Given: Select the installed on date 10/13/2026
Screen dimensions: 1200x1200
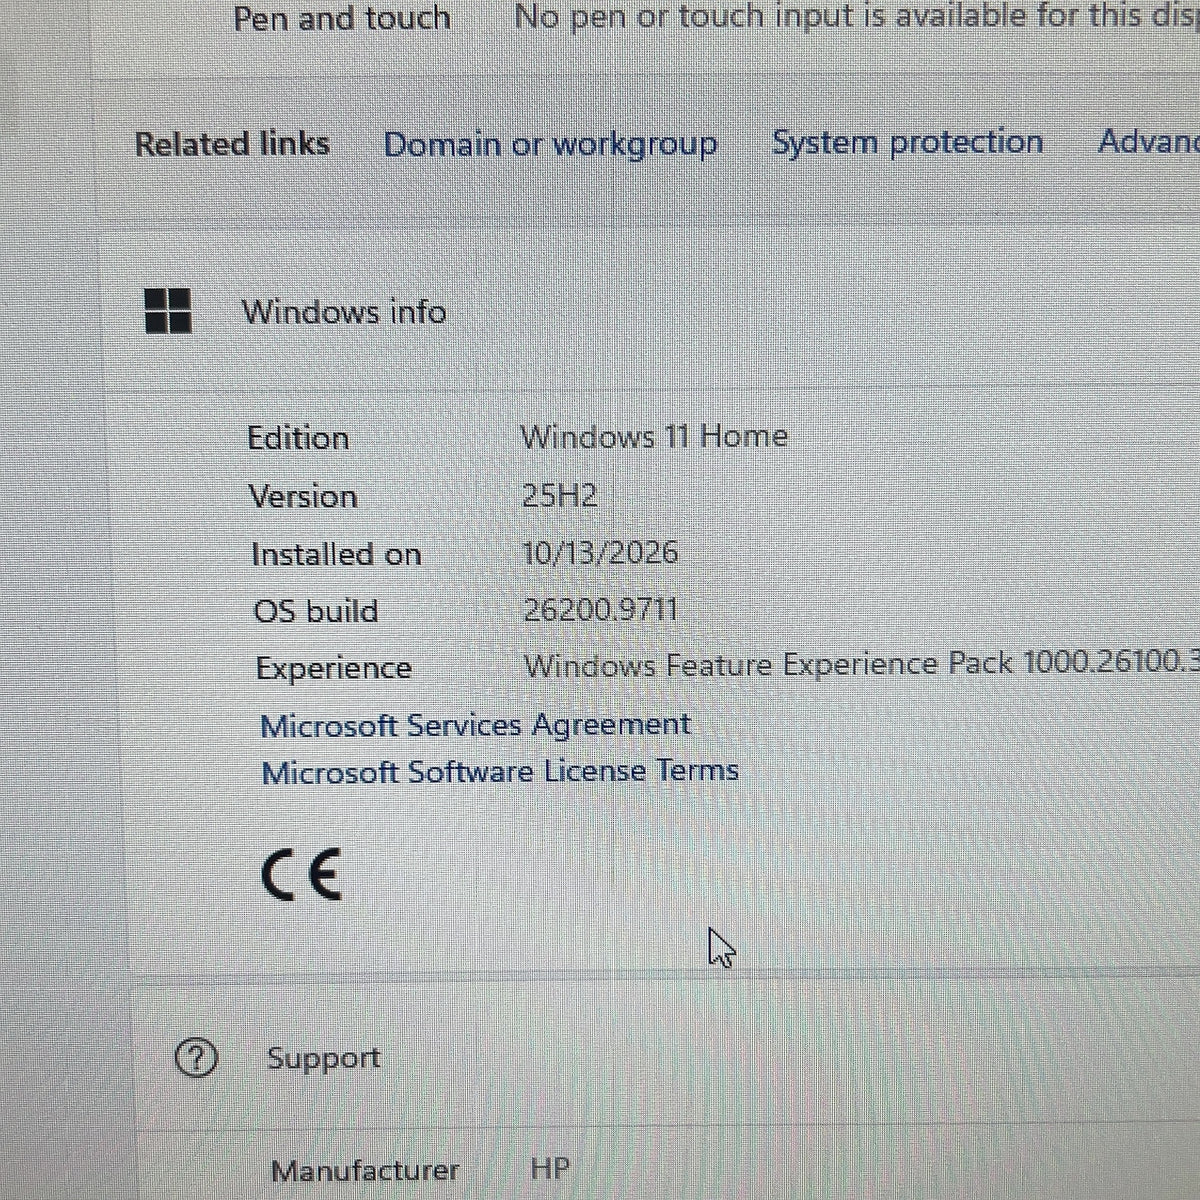Looking at the screenshot, I should tap(600, 552).
